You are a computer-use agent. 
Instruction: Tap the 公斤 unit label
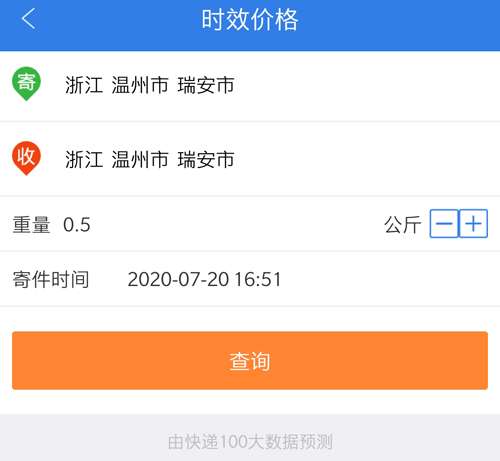pos(403,224)
